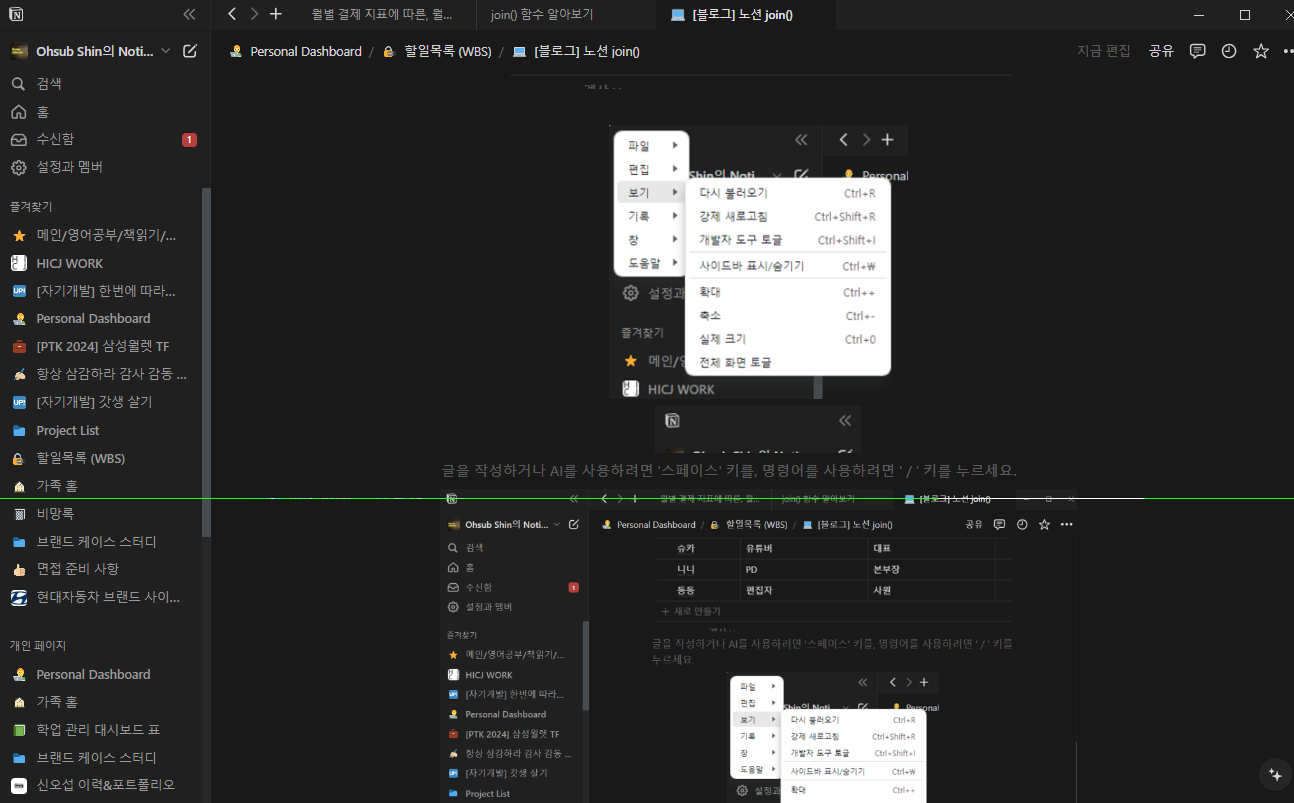Go to Personal Dashboard in the breadcrumb
This screenshot has width=1294, height=803.
[295, 51]
